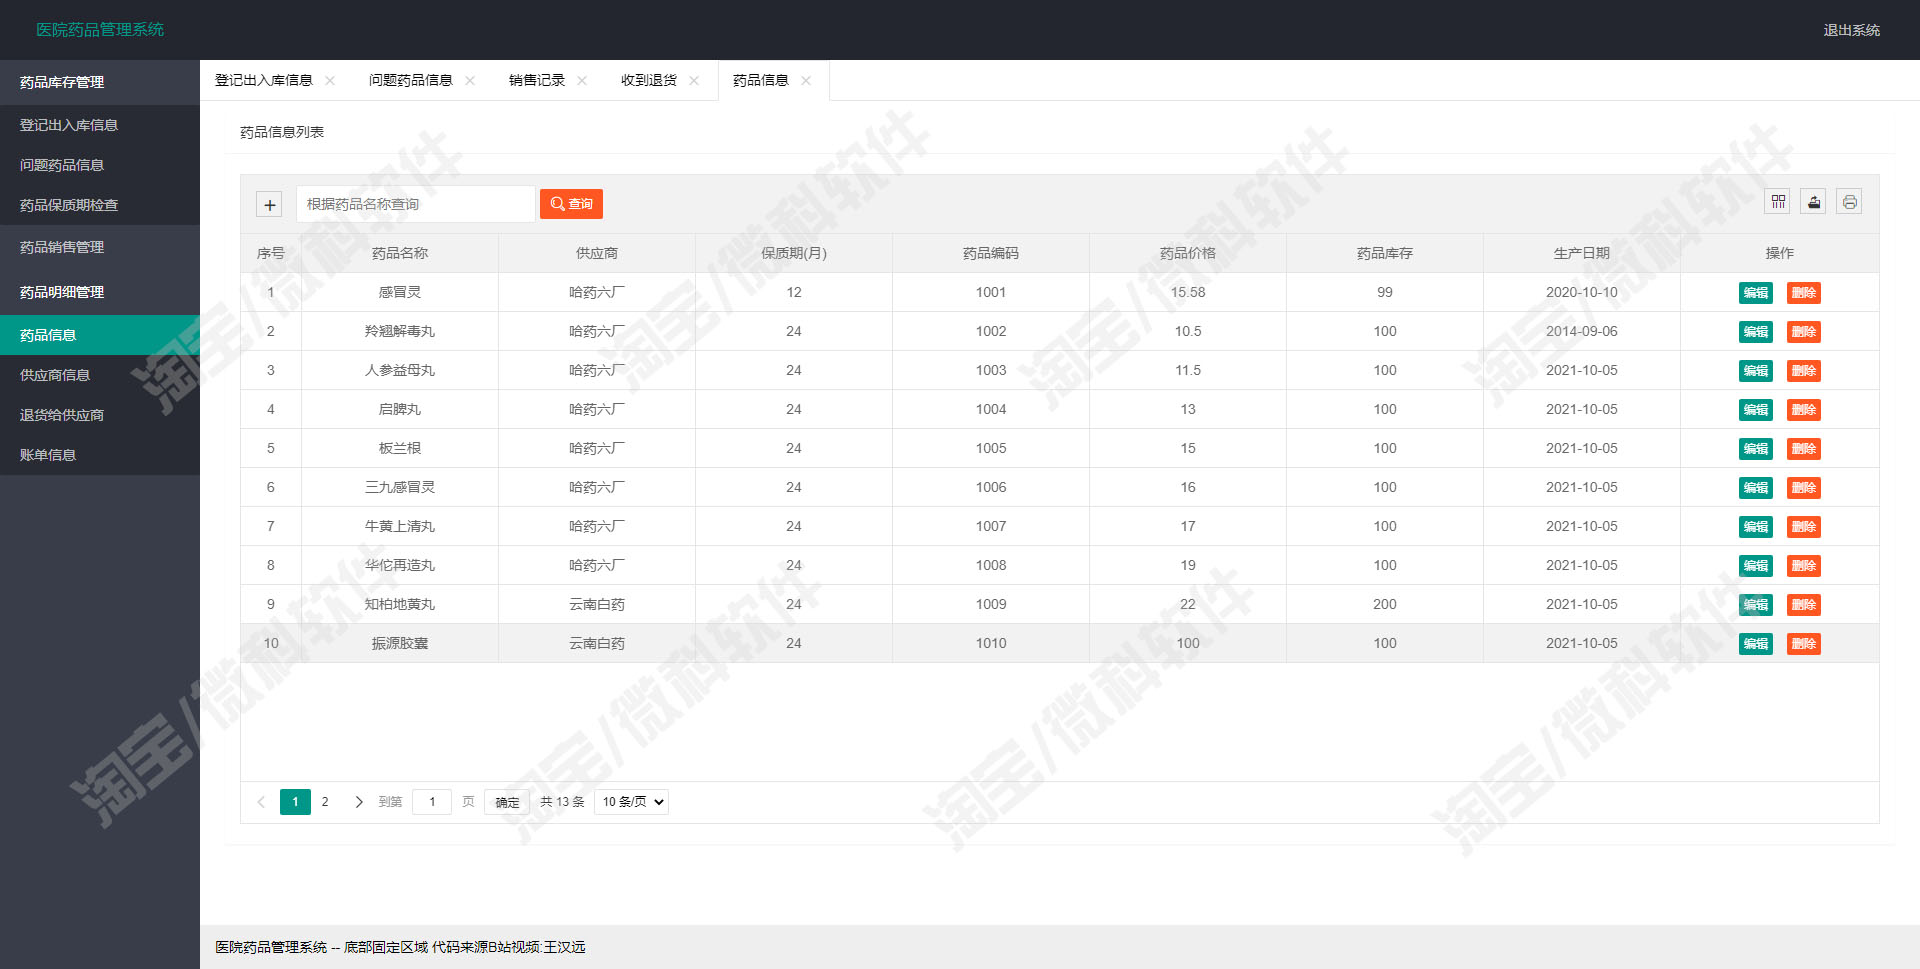Open 供应商信息 in the sidebar

pos(100,375)
